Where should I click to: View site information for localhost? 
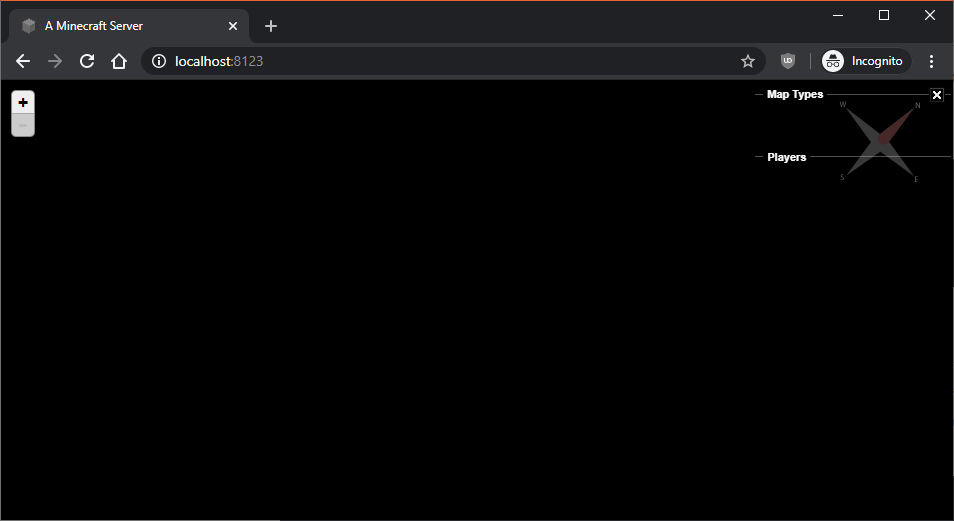pyautogui.click(x=159, y=61)
